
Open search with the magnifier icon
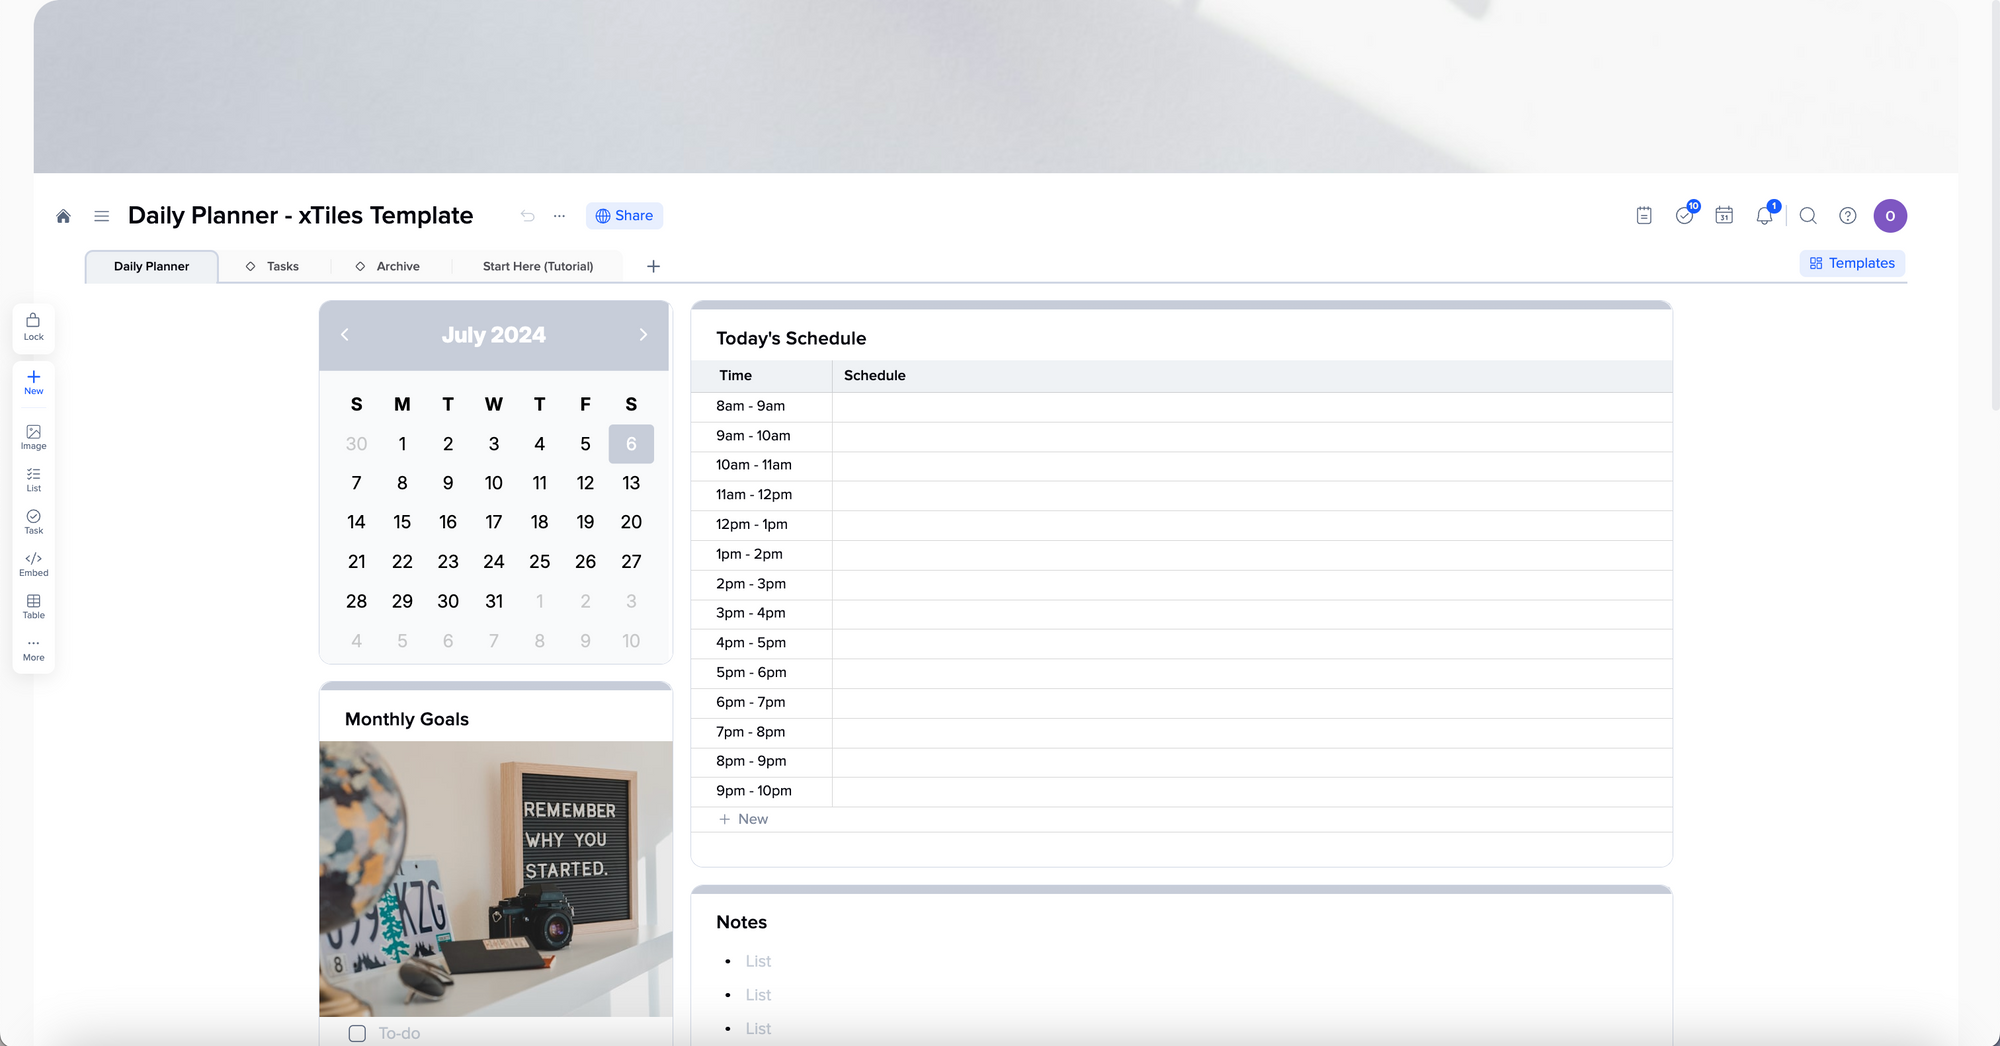pyautogui.click(x=1808, y=215)
